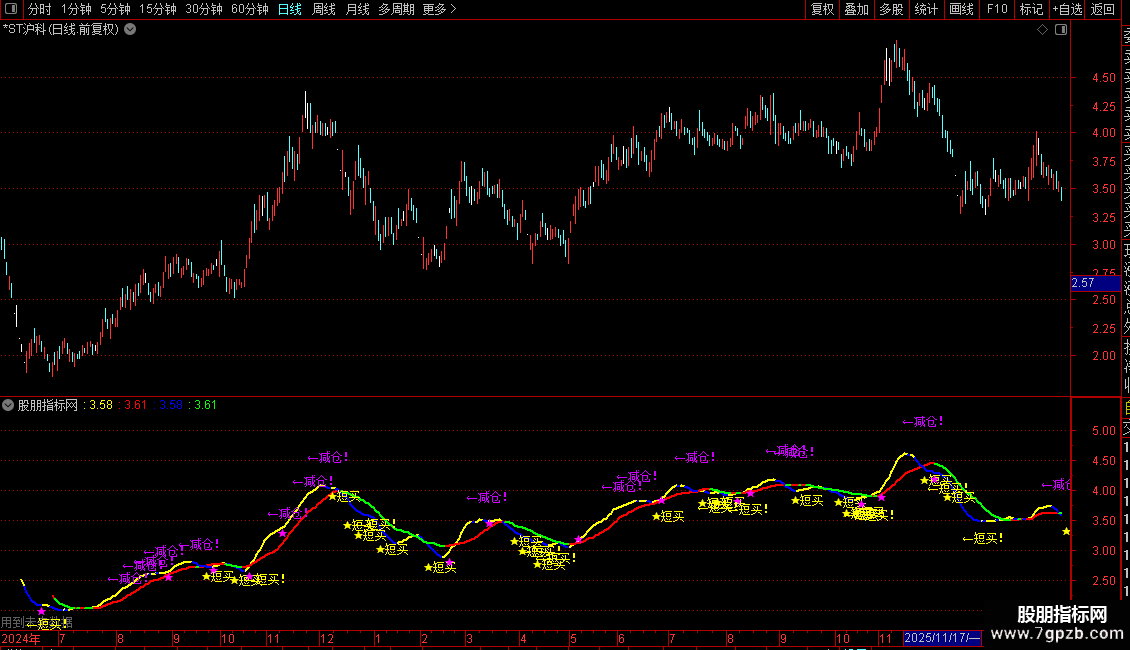Click the 4.50 price axis label in main chart
This screenshot has height=650, width=1130.
tap(1104, 78)
